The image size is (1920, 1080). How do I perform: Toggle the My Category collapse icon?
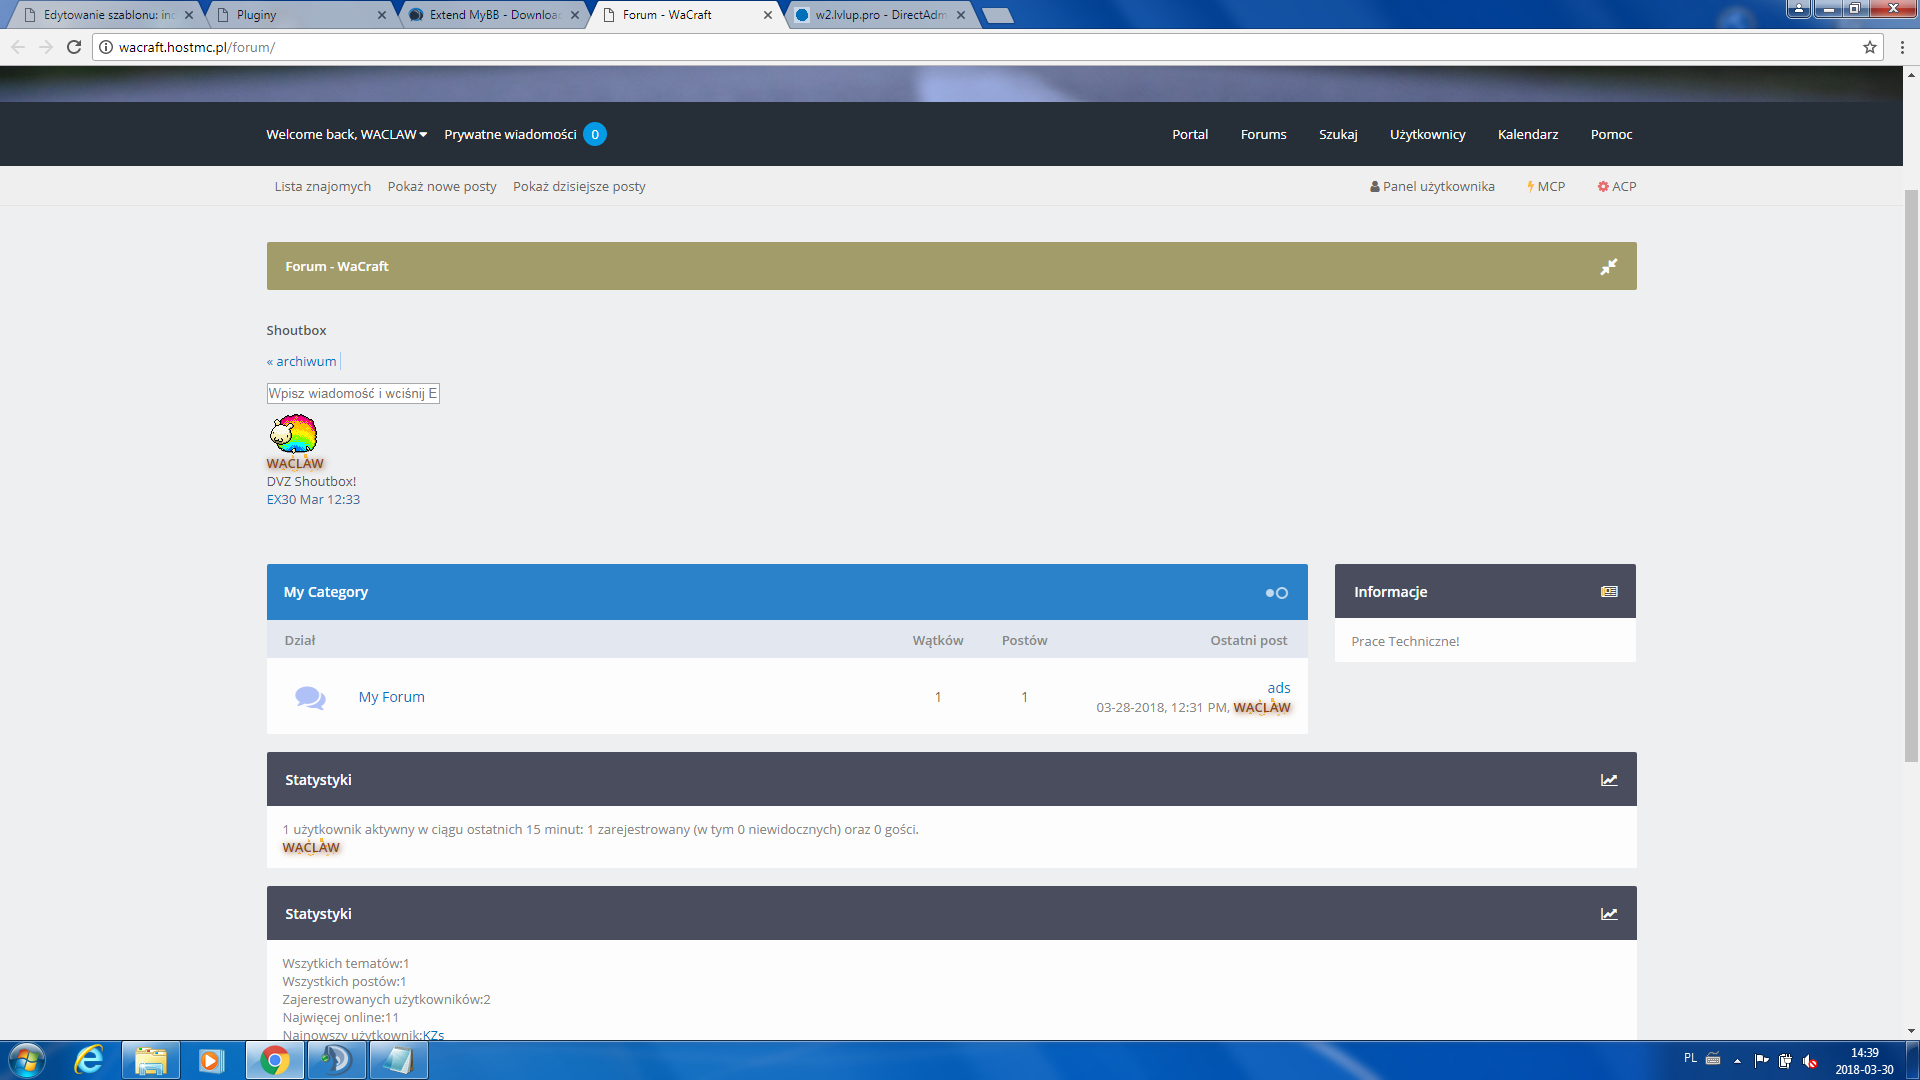click(1276, 593)
